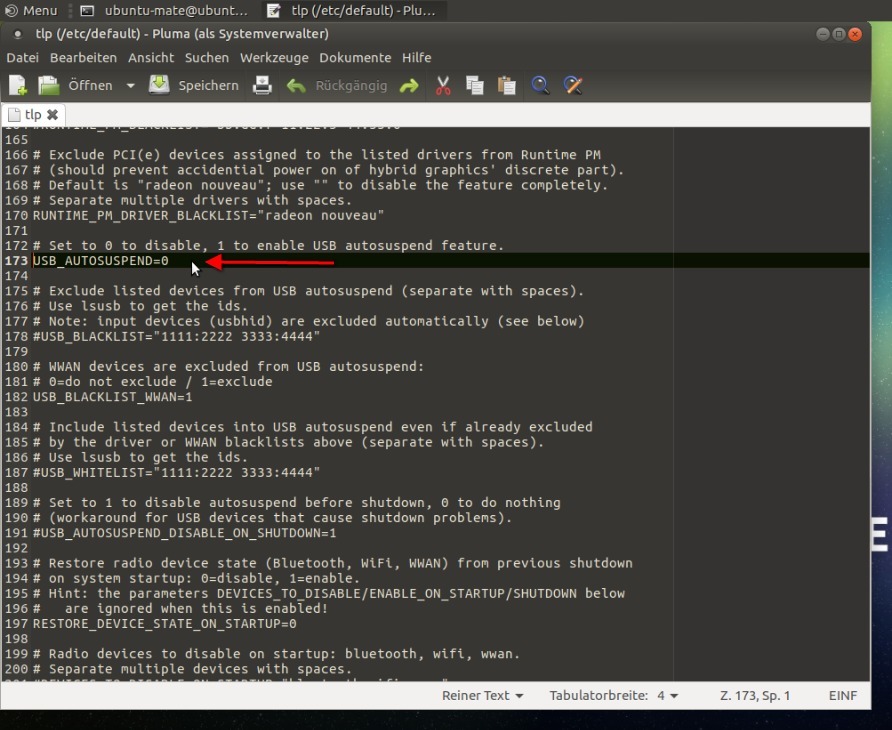Click the Speichern save button
Screen dimensions: 892x730
coord(195,86)
